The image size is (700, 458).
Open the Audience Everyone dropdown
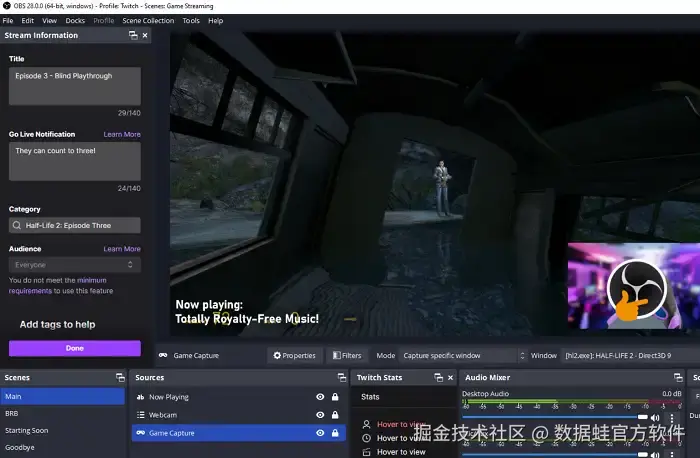click(75, 265)
